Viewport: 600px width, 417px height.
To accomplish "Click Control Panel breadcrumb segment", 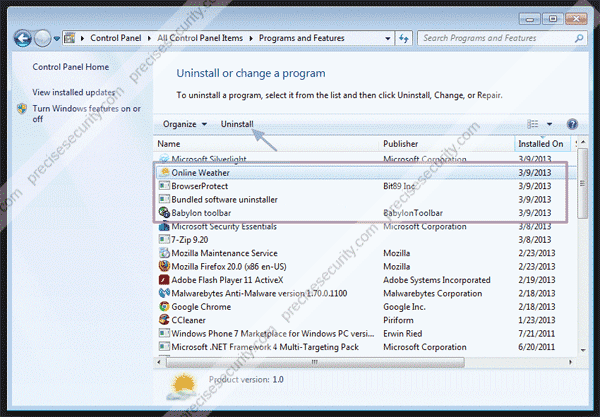I will (x=116, y=38).
